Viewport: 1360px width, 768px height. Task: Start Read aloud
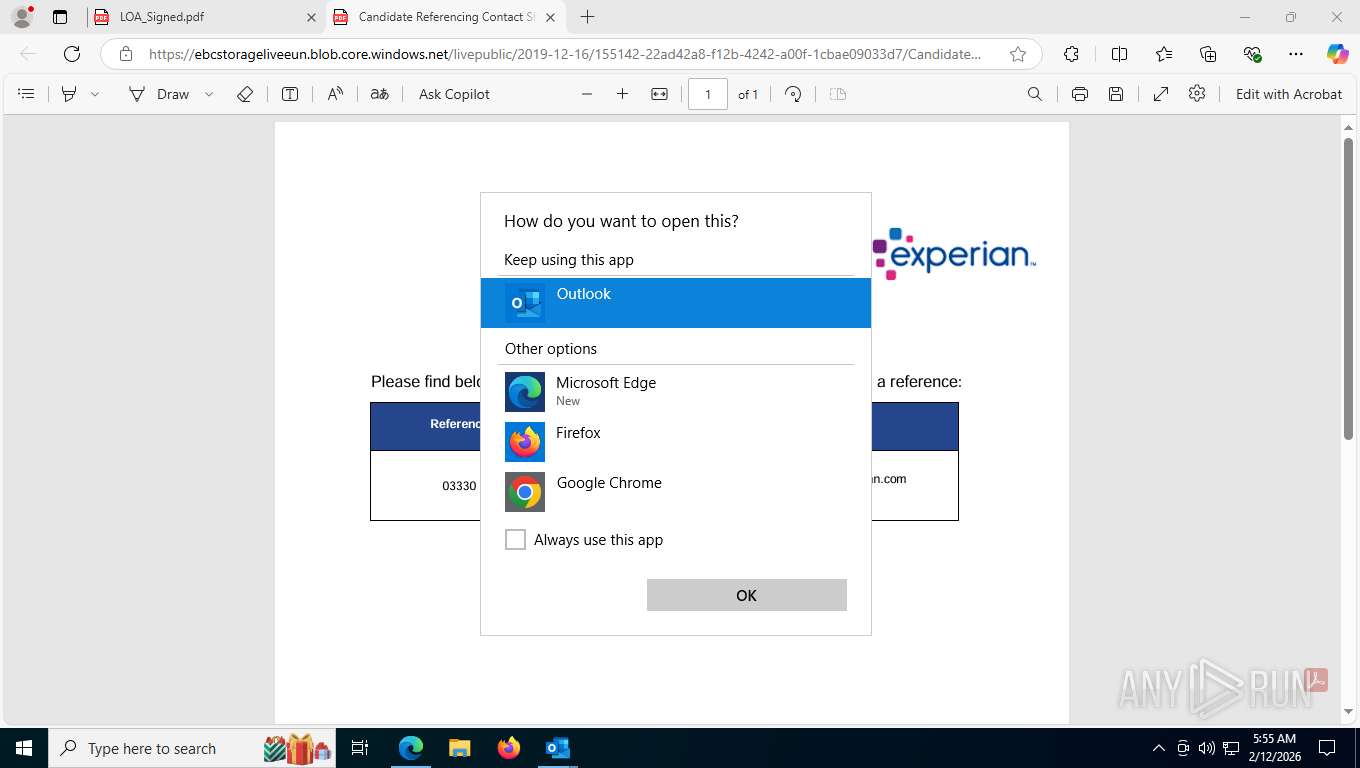click(335, 94)
